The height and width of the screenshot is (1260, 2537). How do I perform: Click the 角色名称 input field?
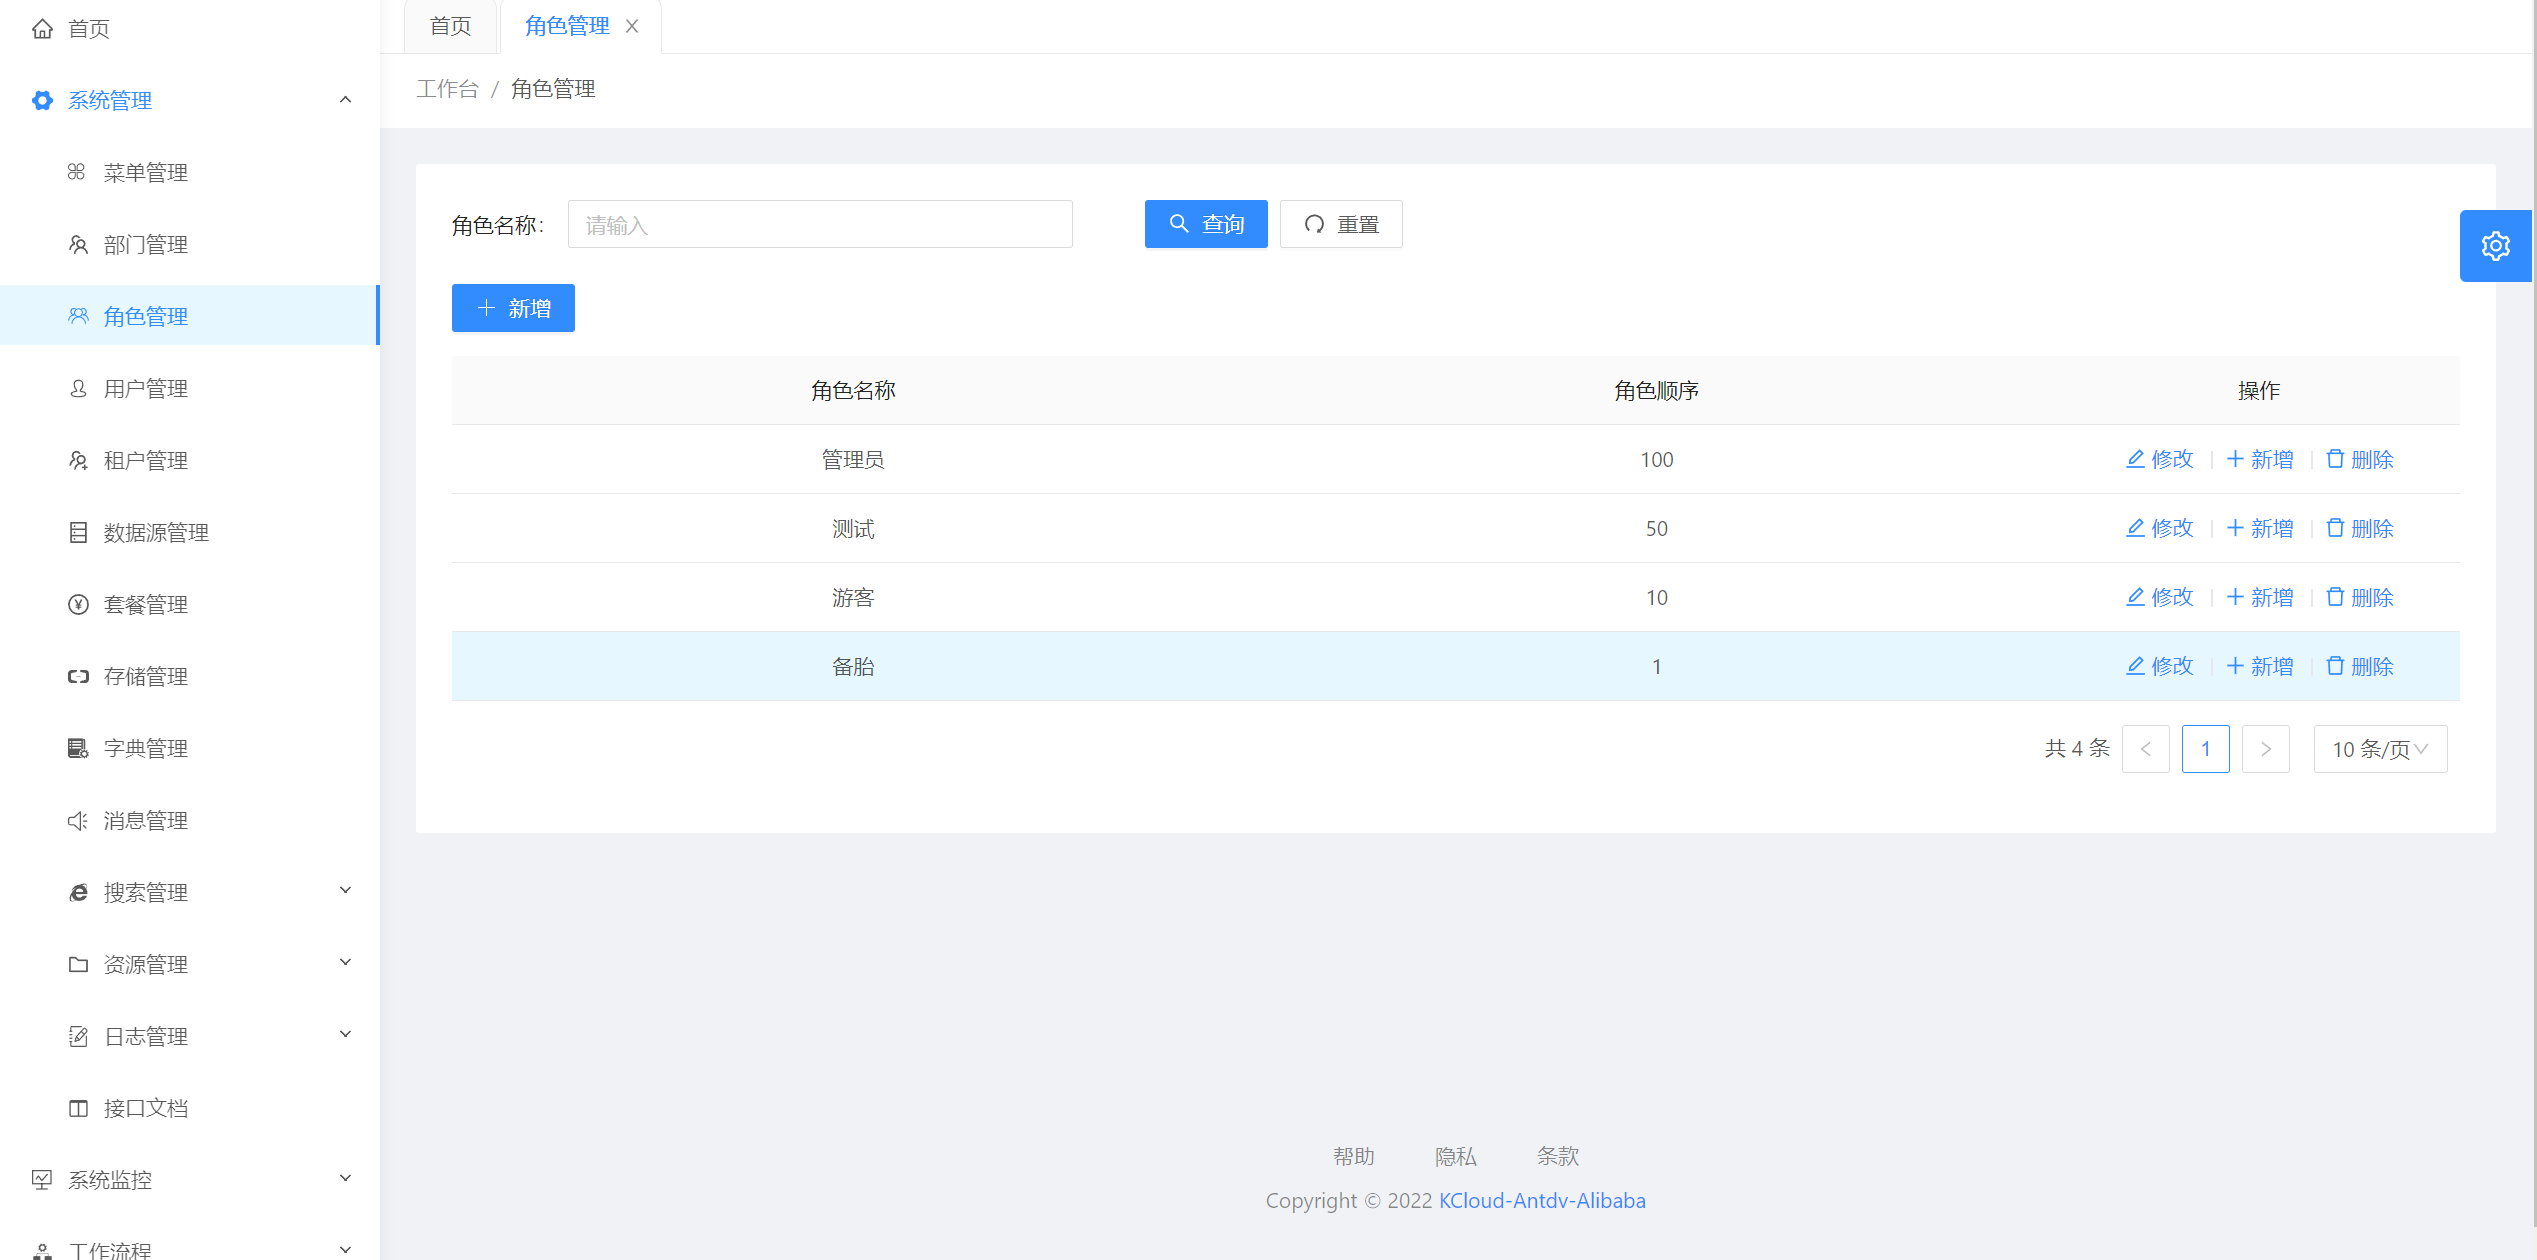click(x=820, y=224)
